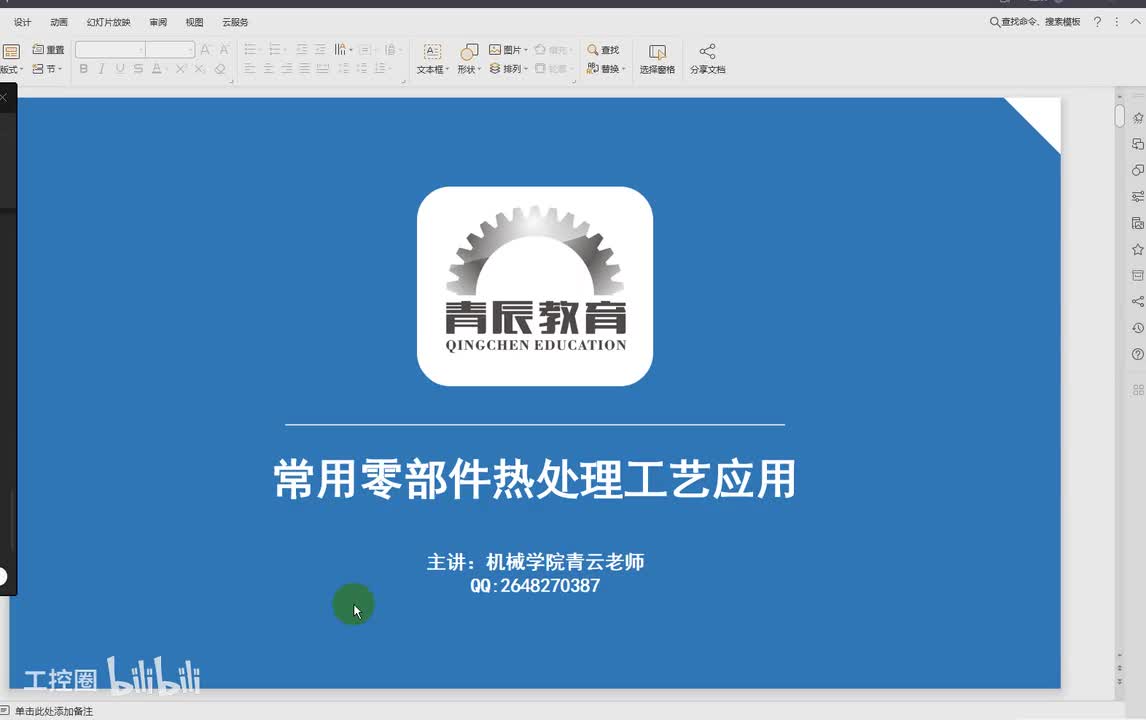Click the grid apps icon in sidebar
The height and width of the screenshot is (720, 1146).
coord(1137,390)
